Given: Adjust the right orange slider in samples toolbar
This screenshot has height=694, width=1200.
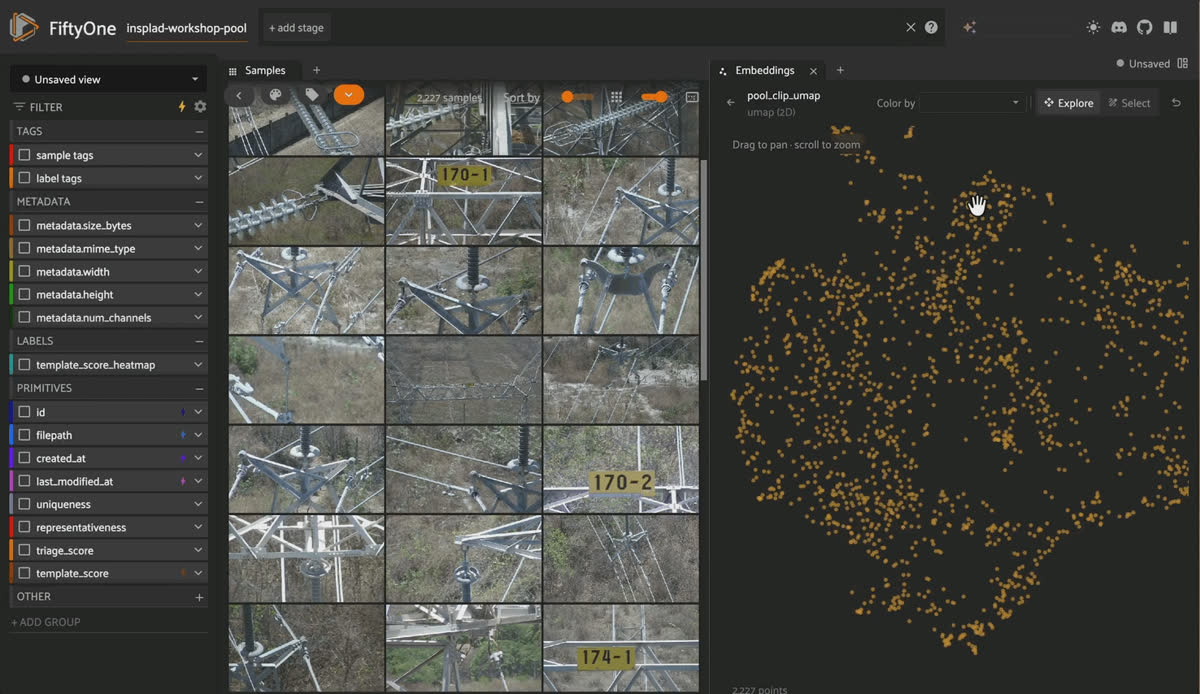Looking at the screenshot, I should click(654, 97).
